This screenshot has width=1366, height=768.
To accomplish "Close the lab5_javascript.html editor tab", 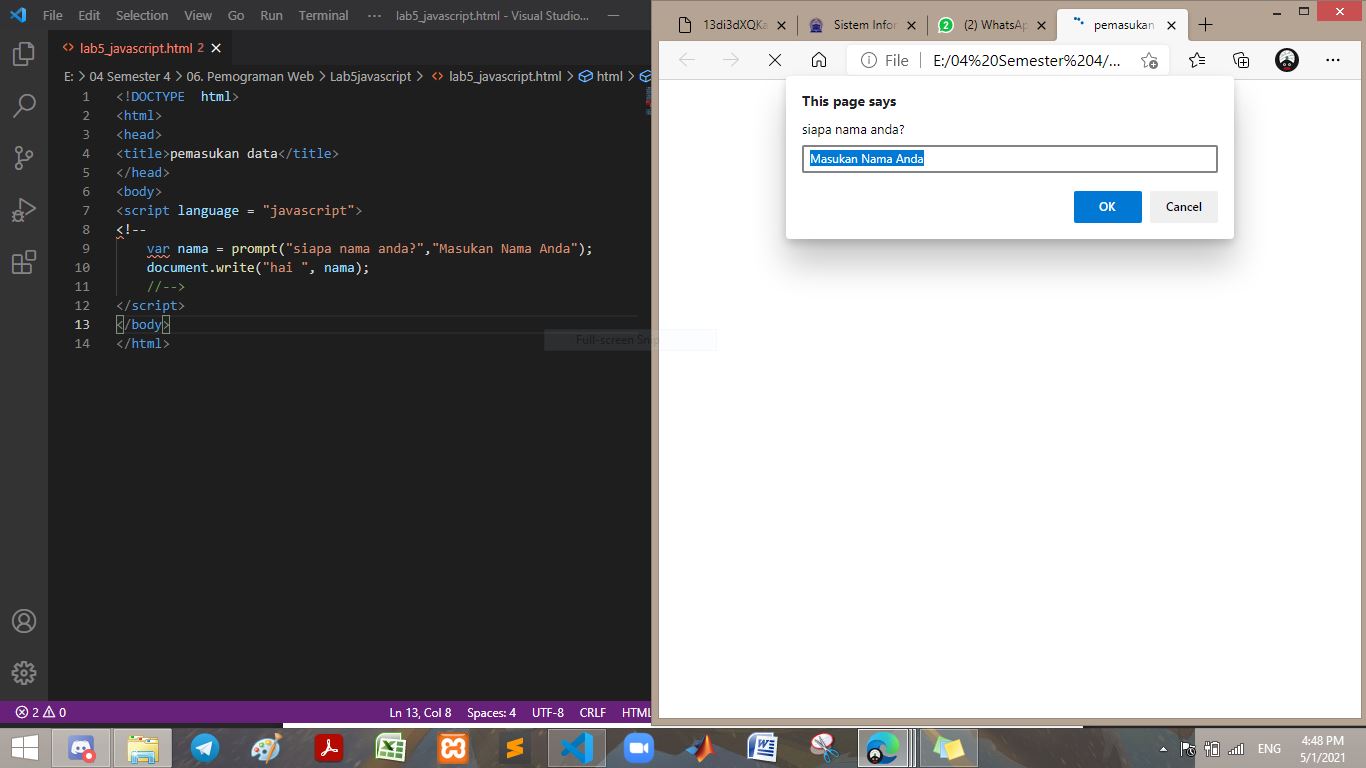I will pos(215,48).
